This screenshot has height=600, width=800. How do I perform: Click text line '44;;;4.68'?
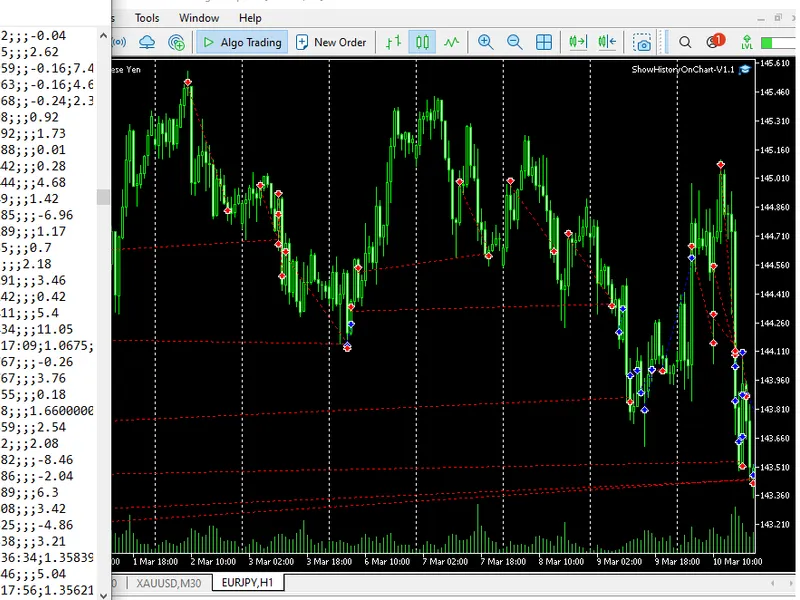(33, 182)
